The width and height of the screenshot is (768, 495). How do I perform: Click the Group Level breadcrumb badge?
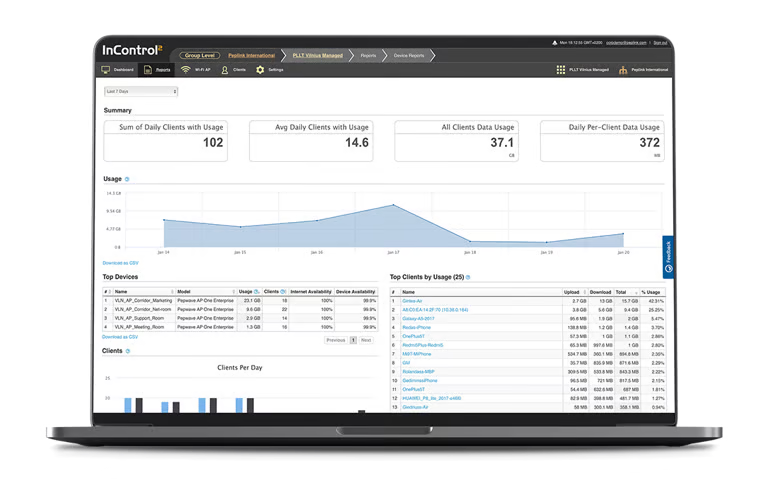coord(200,55)
